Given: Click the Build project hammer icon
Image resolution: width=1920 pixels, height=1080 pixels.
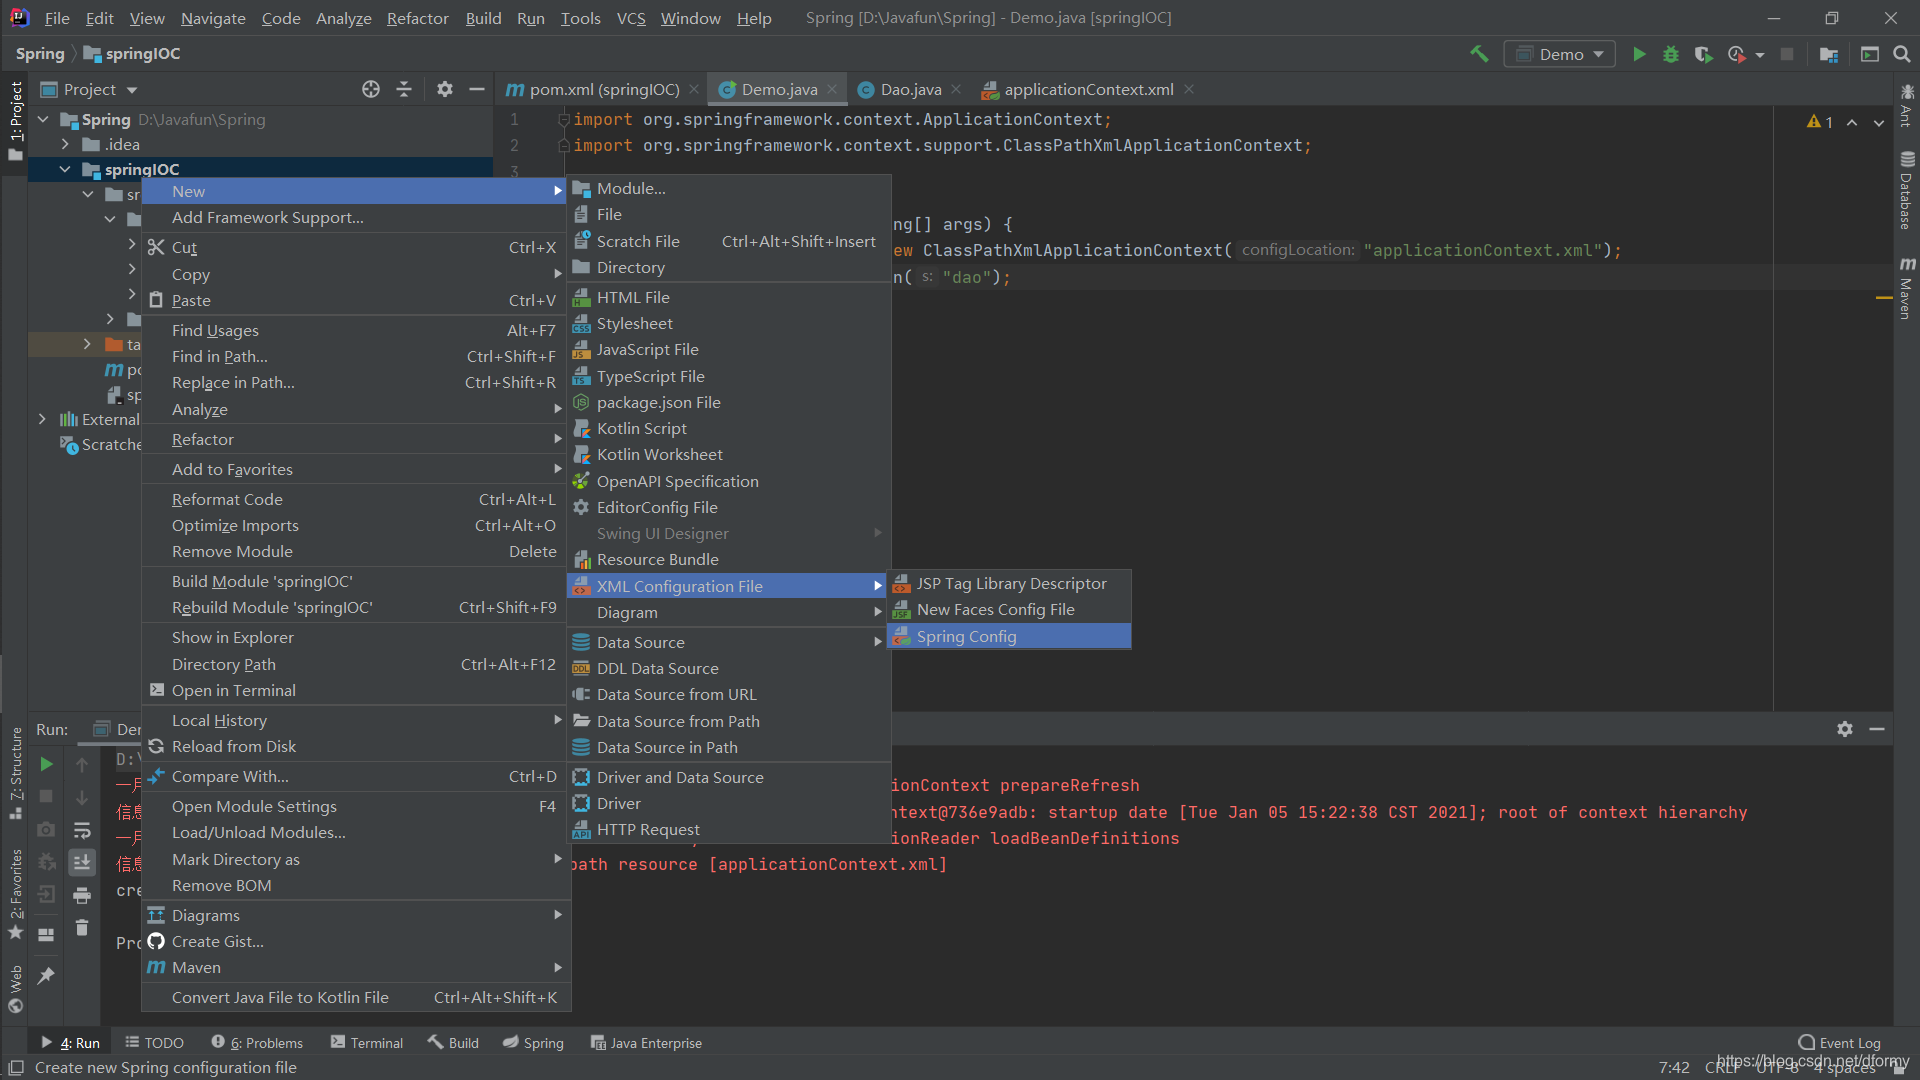Looking at the screenshot, I should coord(1479,54).
